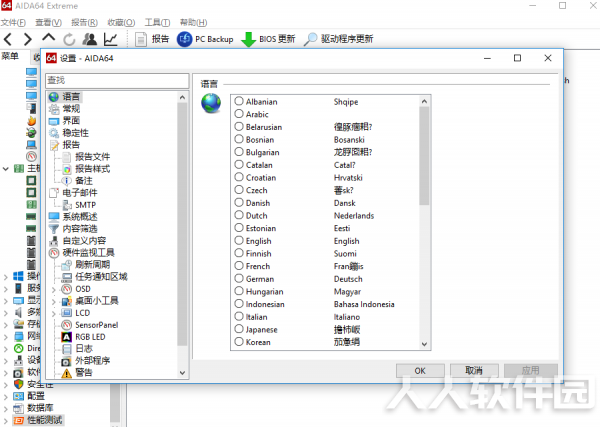This screenshot has height=427, width=600.
Task: Expand the OSD node in the settings tree
Action: point(54,289)
